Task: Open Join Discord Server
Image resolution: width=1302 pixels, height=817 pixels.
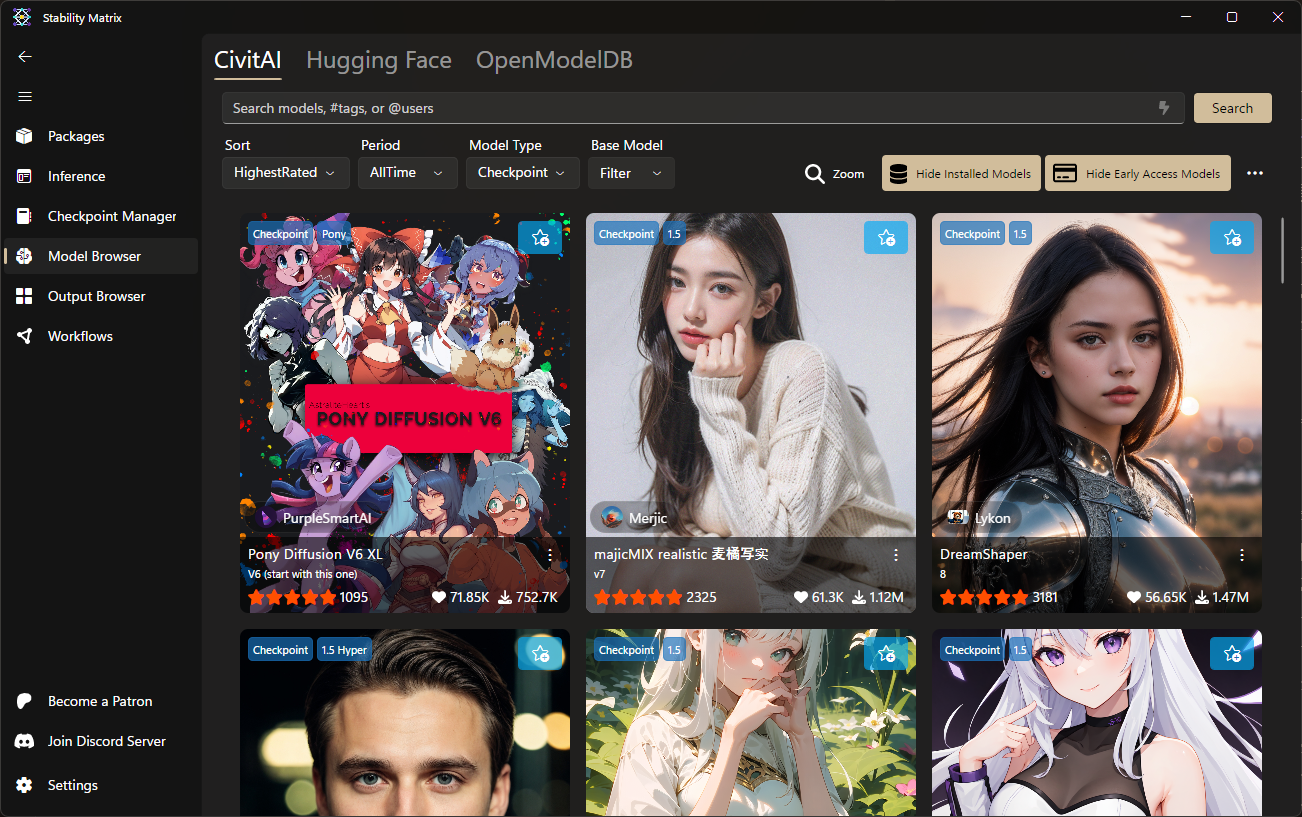Action: (100, 741)
